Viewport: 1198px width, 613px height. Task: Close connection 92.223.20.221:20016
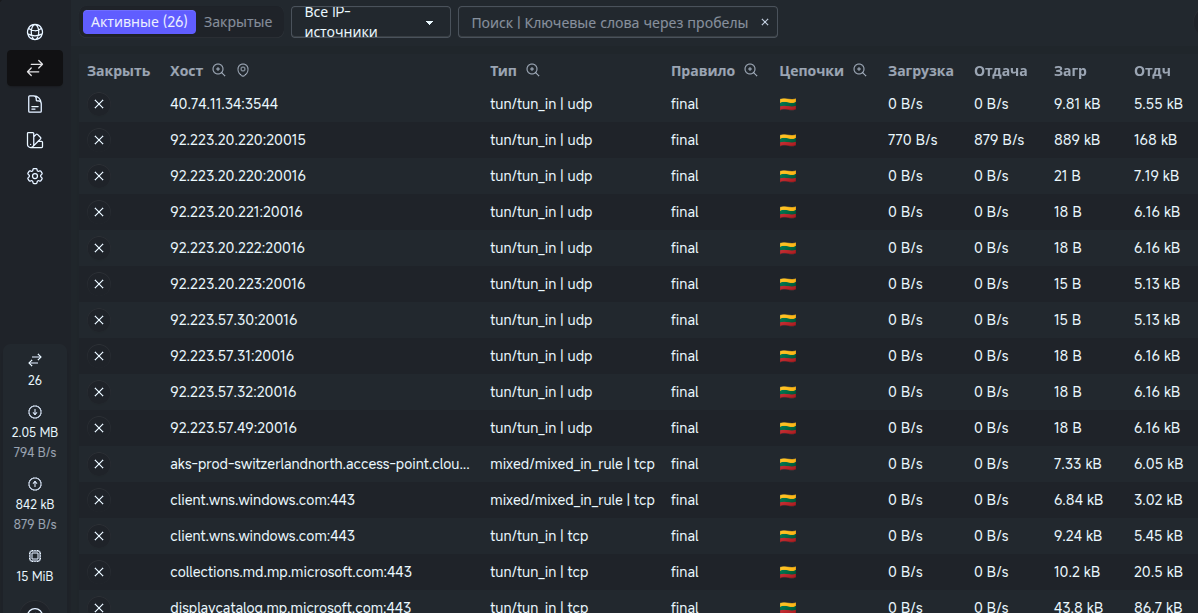tap(99, 212)
